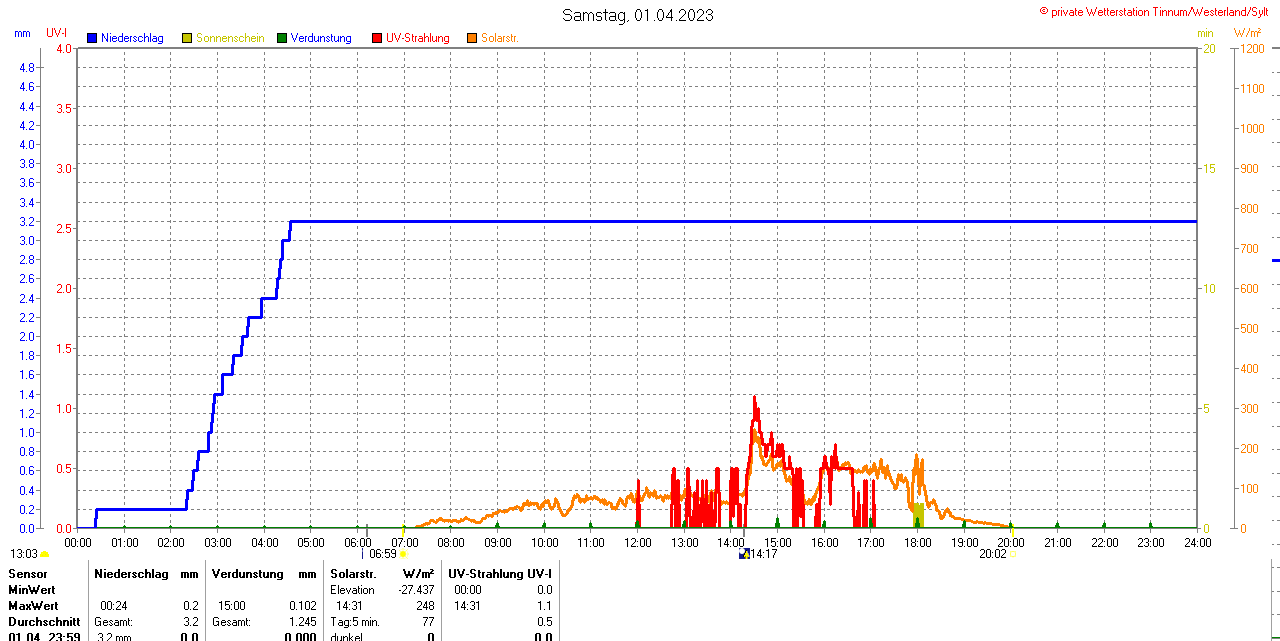Click the yellow Sonnenschein legend square
The width and height of the screenshot is (1280, 641).
pyautogui.click(x=187, y=38)
